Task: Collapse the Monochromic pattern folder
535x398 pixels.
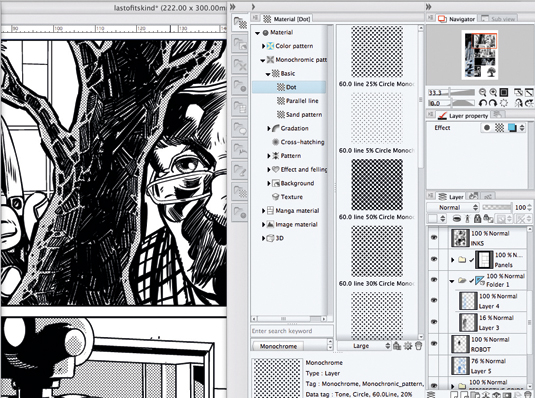Action: click(263, 60)
